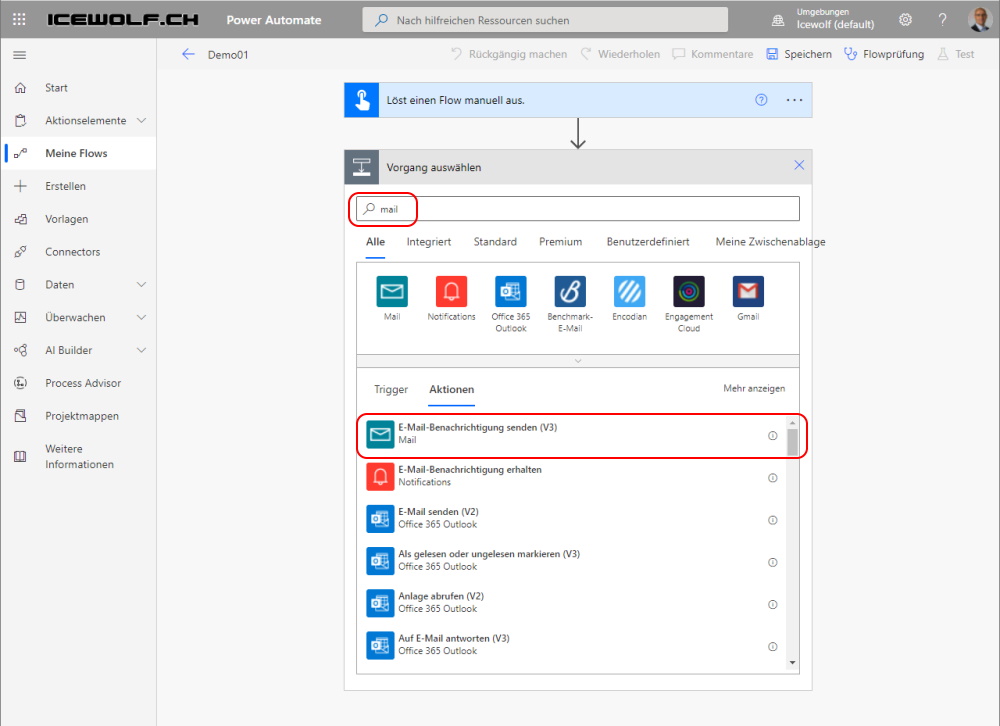Switch to the Aktionen tab
This screenshot has width=1000, height=726.
[x=452, y=389]
